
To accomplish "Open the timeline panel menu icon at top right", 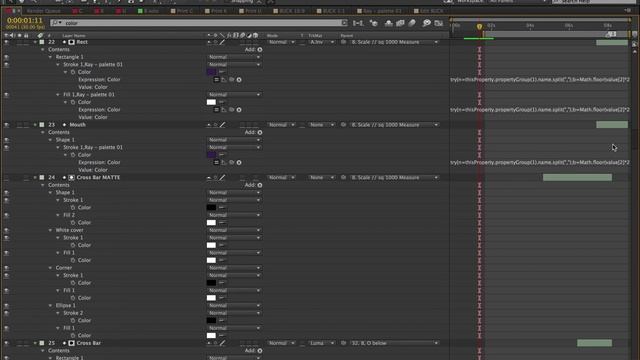I will pos(627,11).
